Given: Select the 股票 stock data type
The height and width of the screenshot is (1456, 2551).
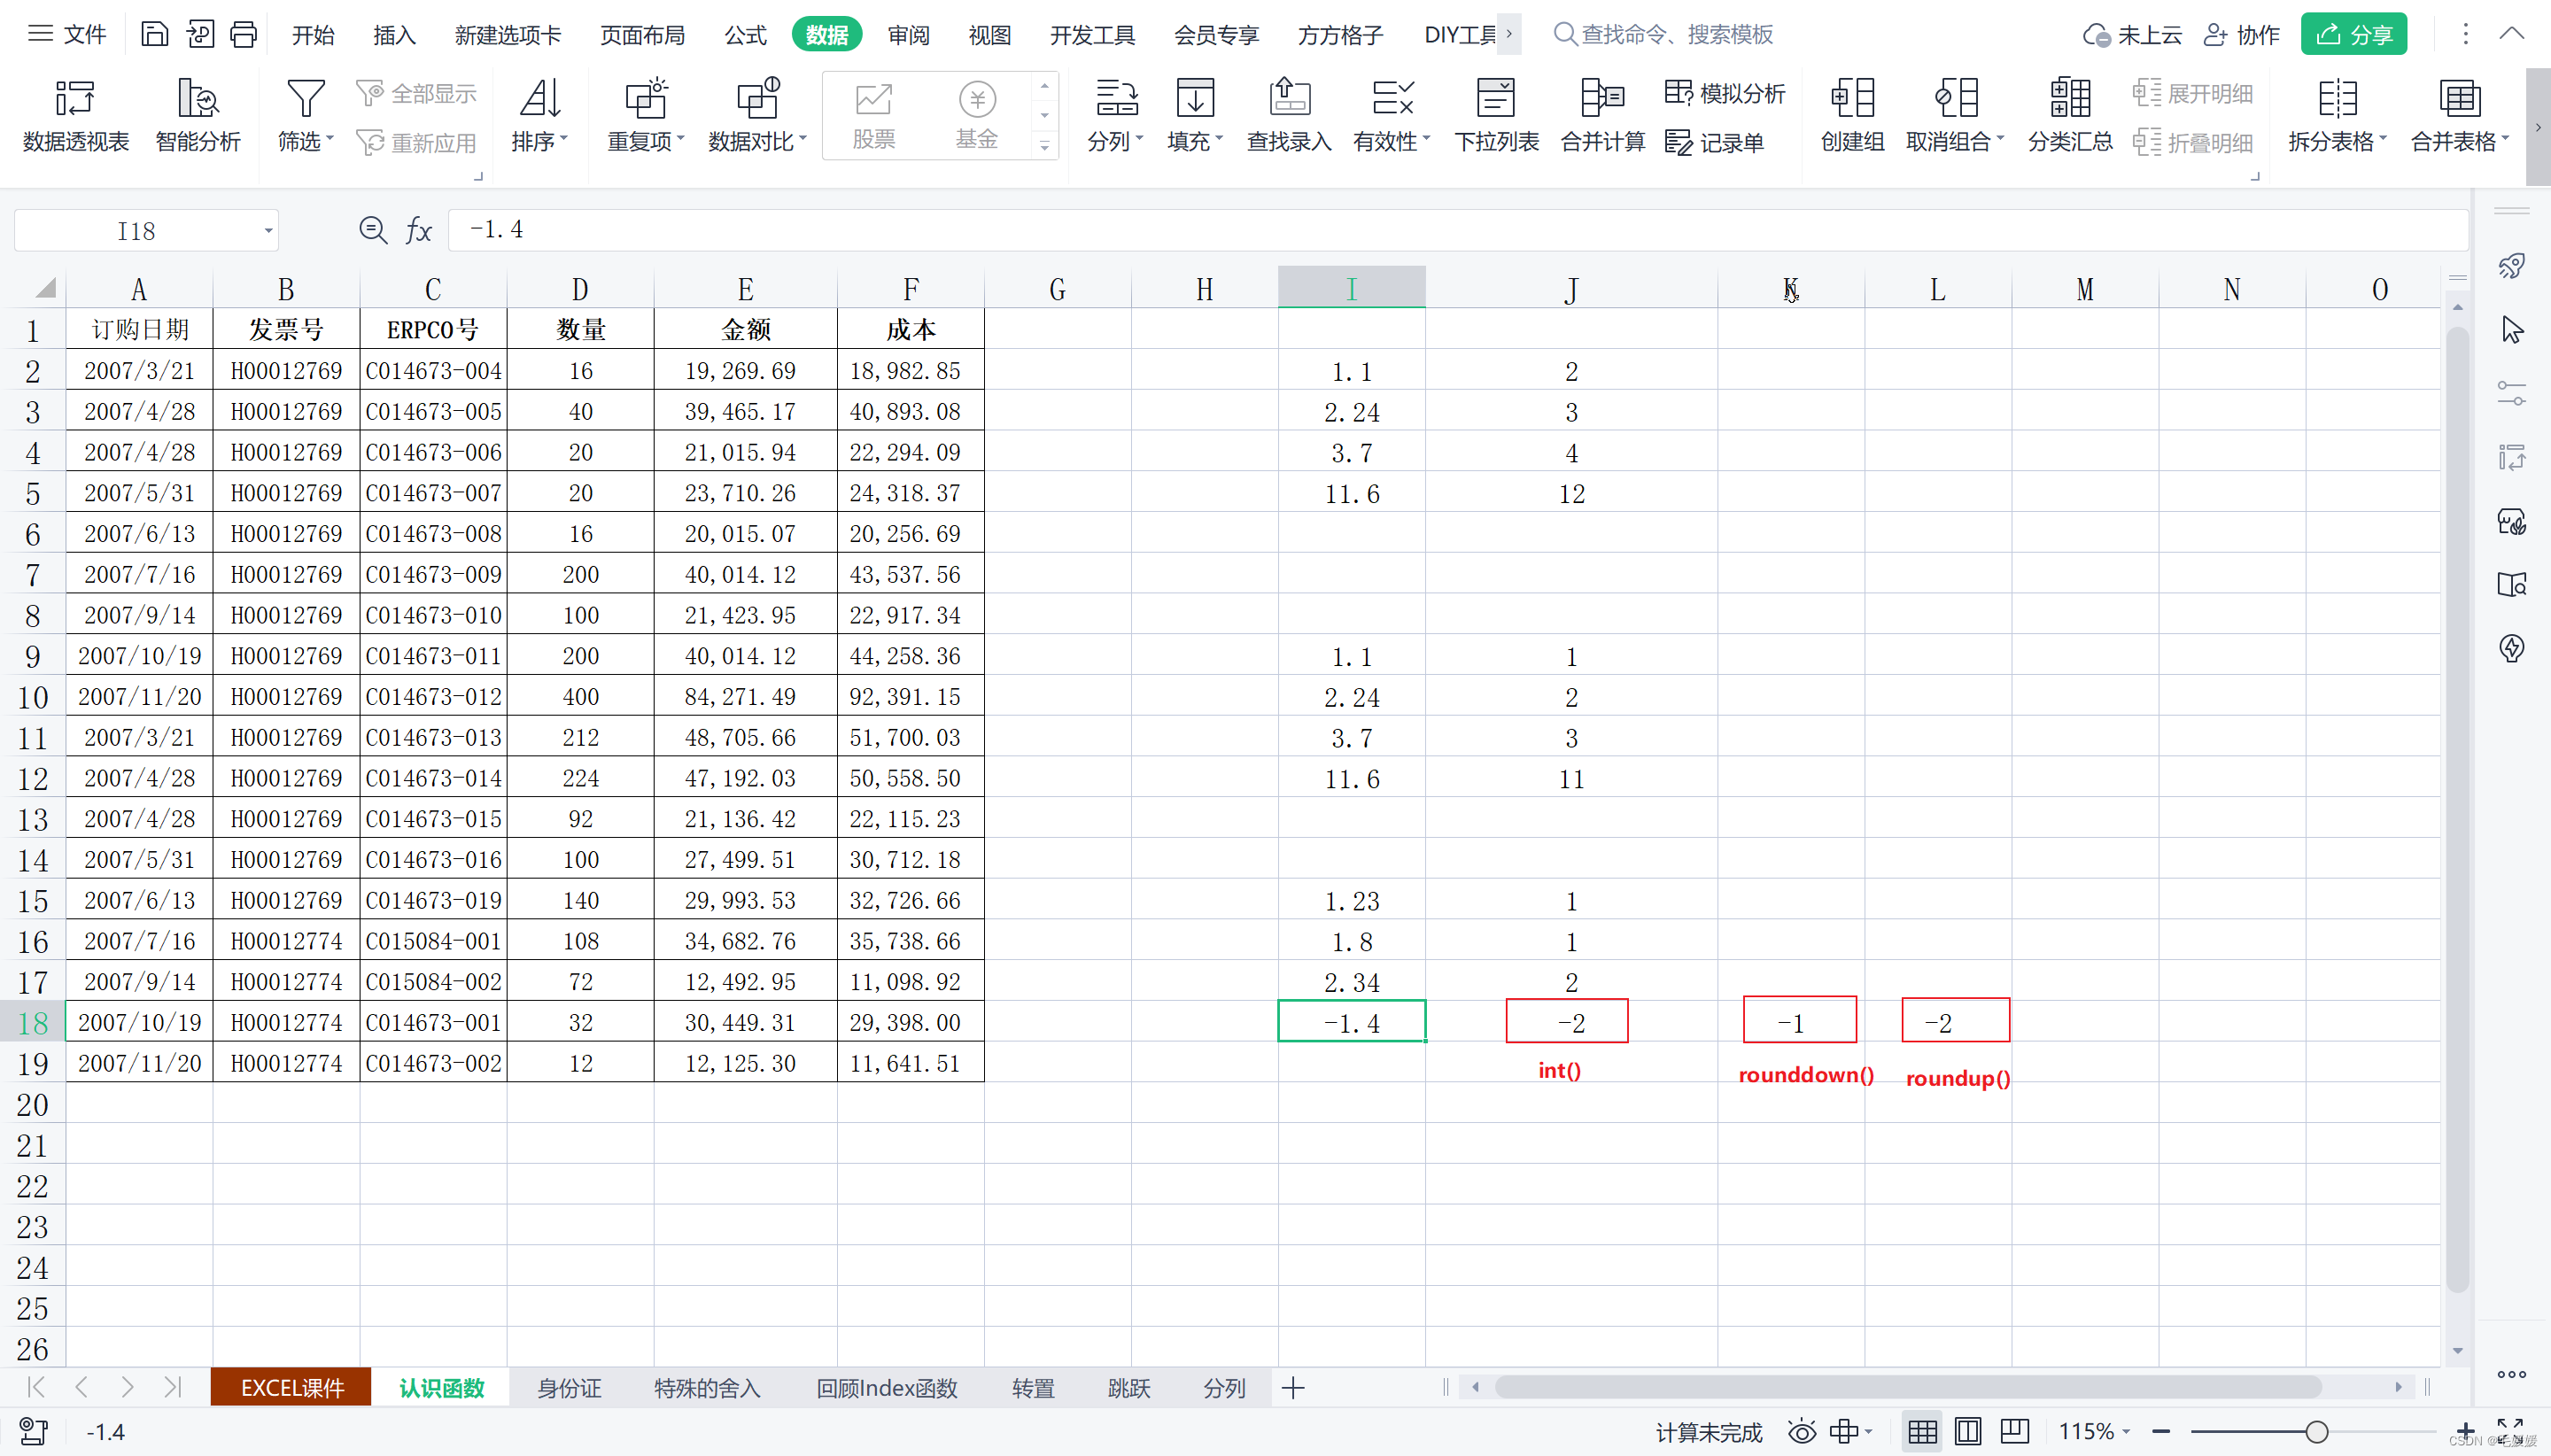Looking at the screenshot, I should (x=873, y=116).
